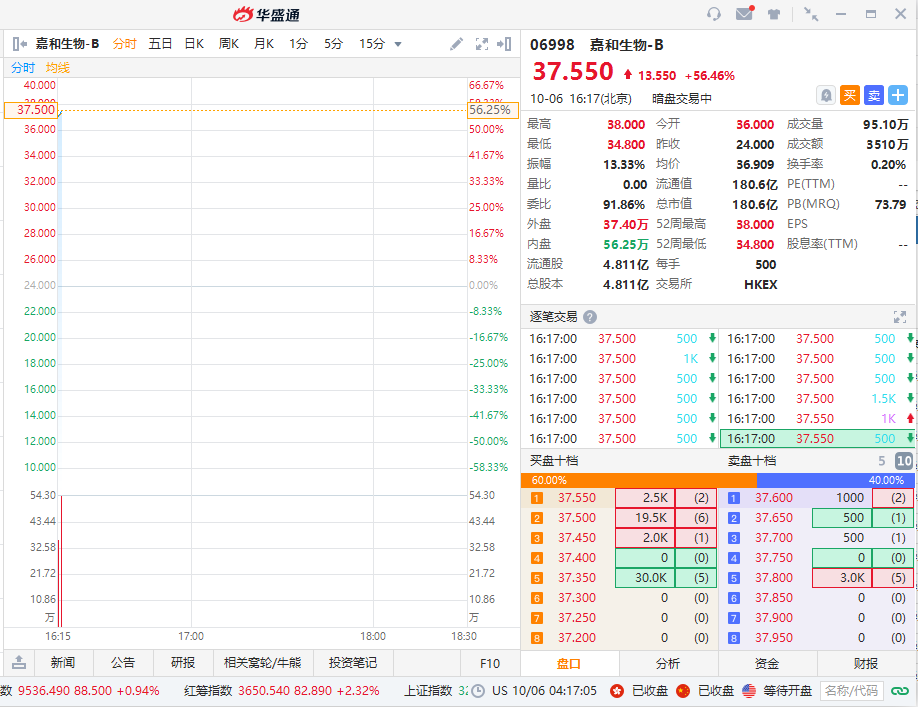Screen dimensions: 918x707
Task: Click the pencil drawing tool icon
Action: point(456,44)
